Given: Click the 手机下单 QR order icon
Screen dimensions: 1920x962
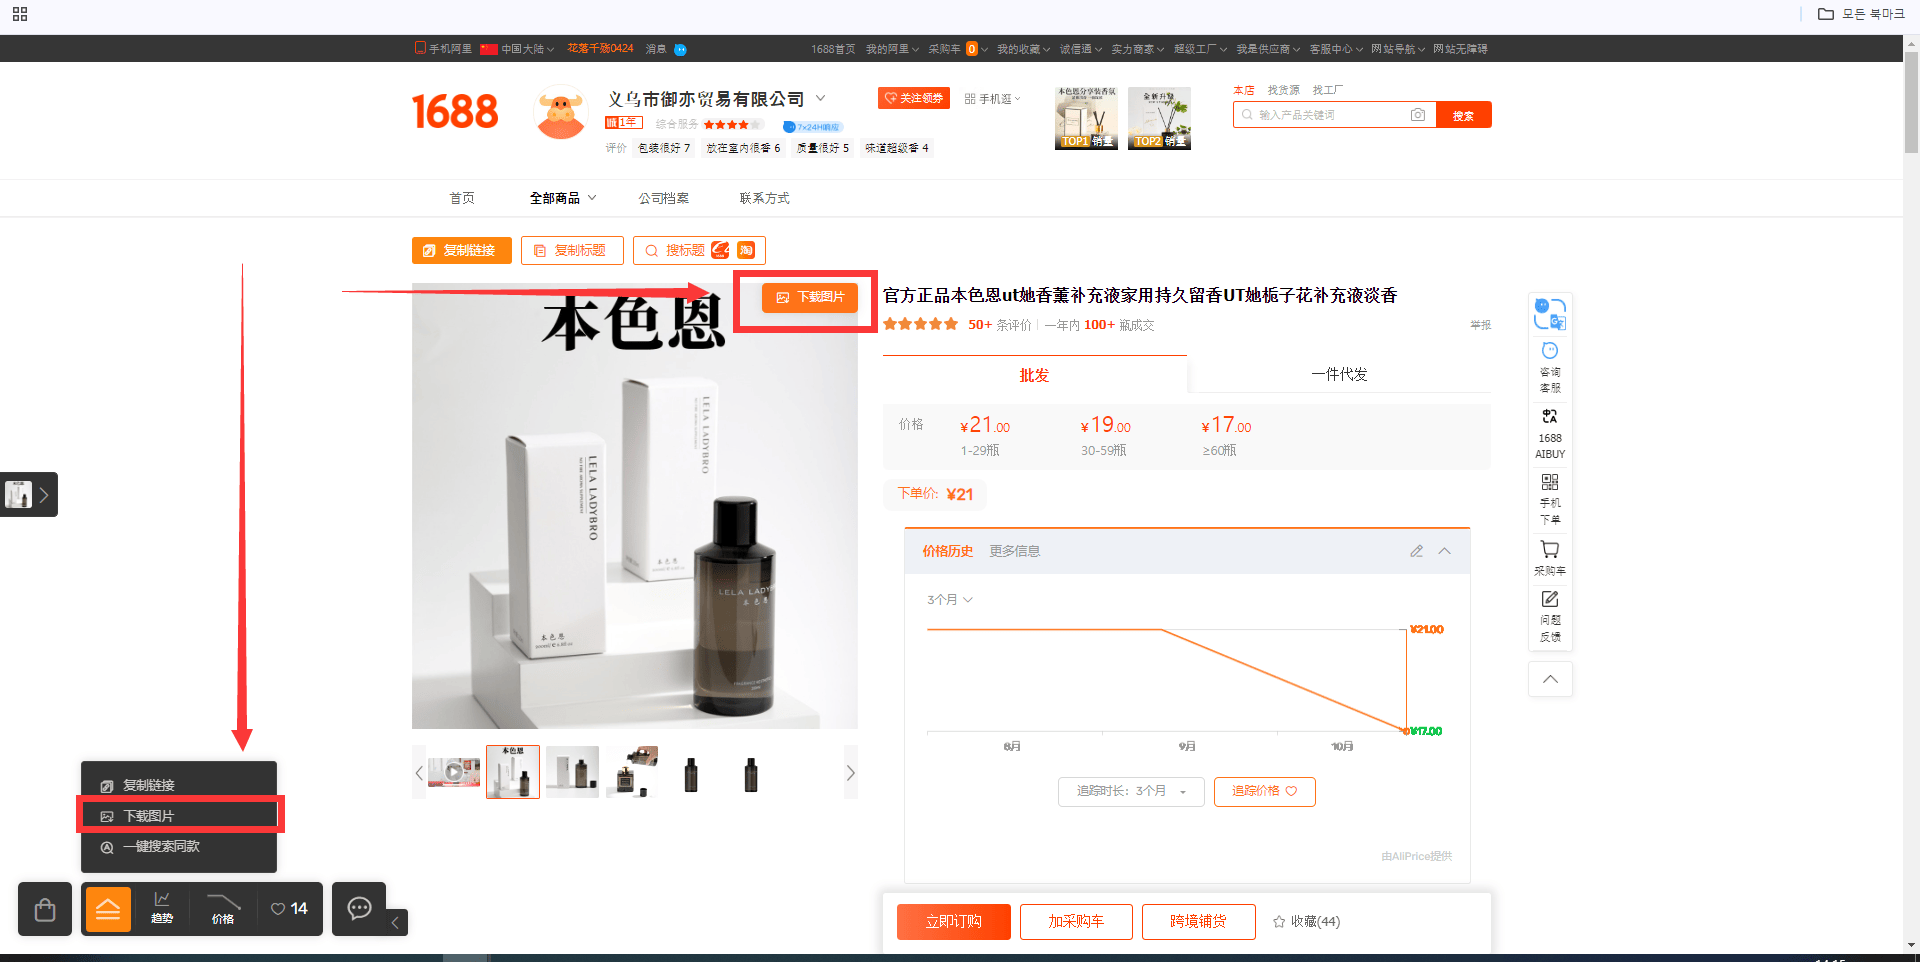Looking at the screenshot, I should [1549, 499].
